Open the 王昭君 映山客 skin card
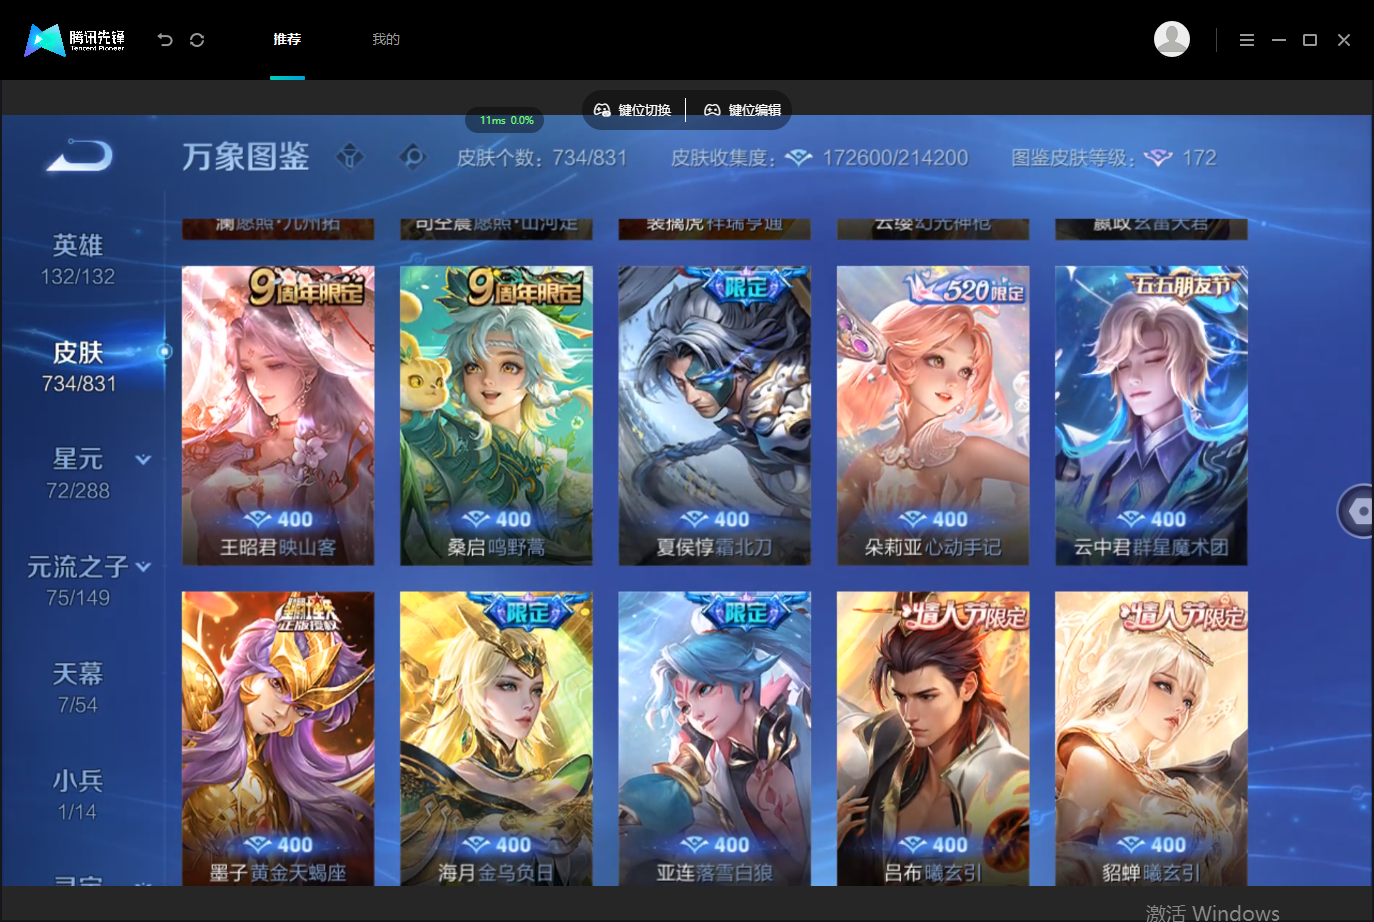Viewport: 1374px width, 922px height. 278,416
